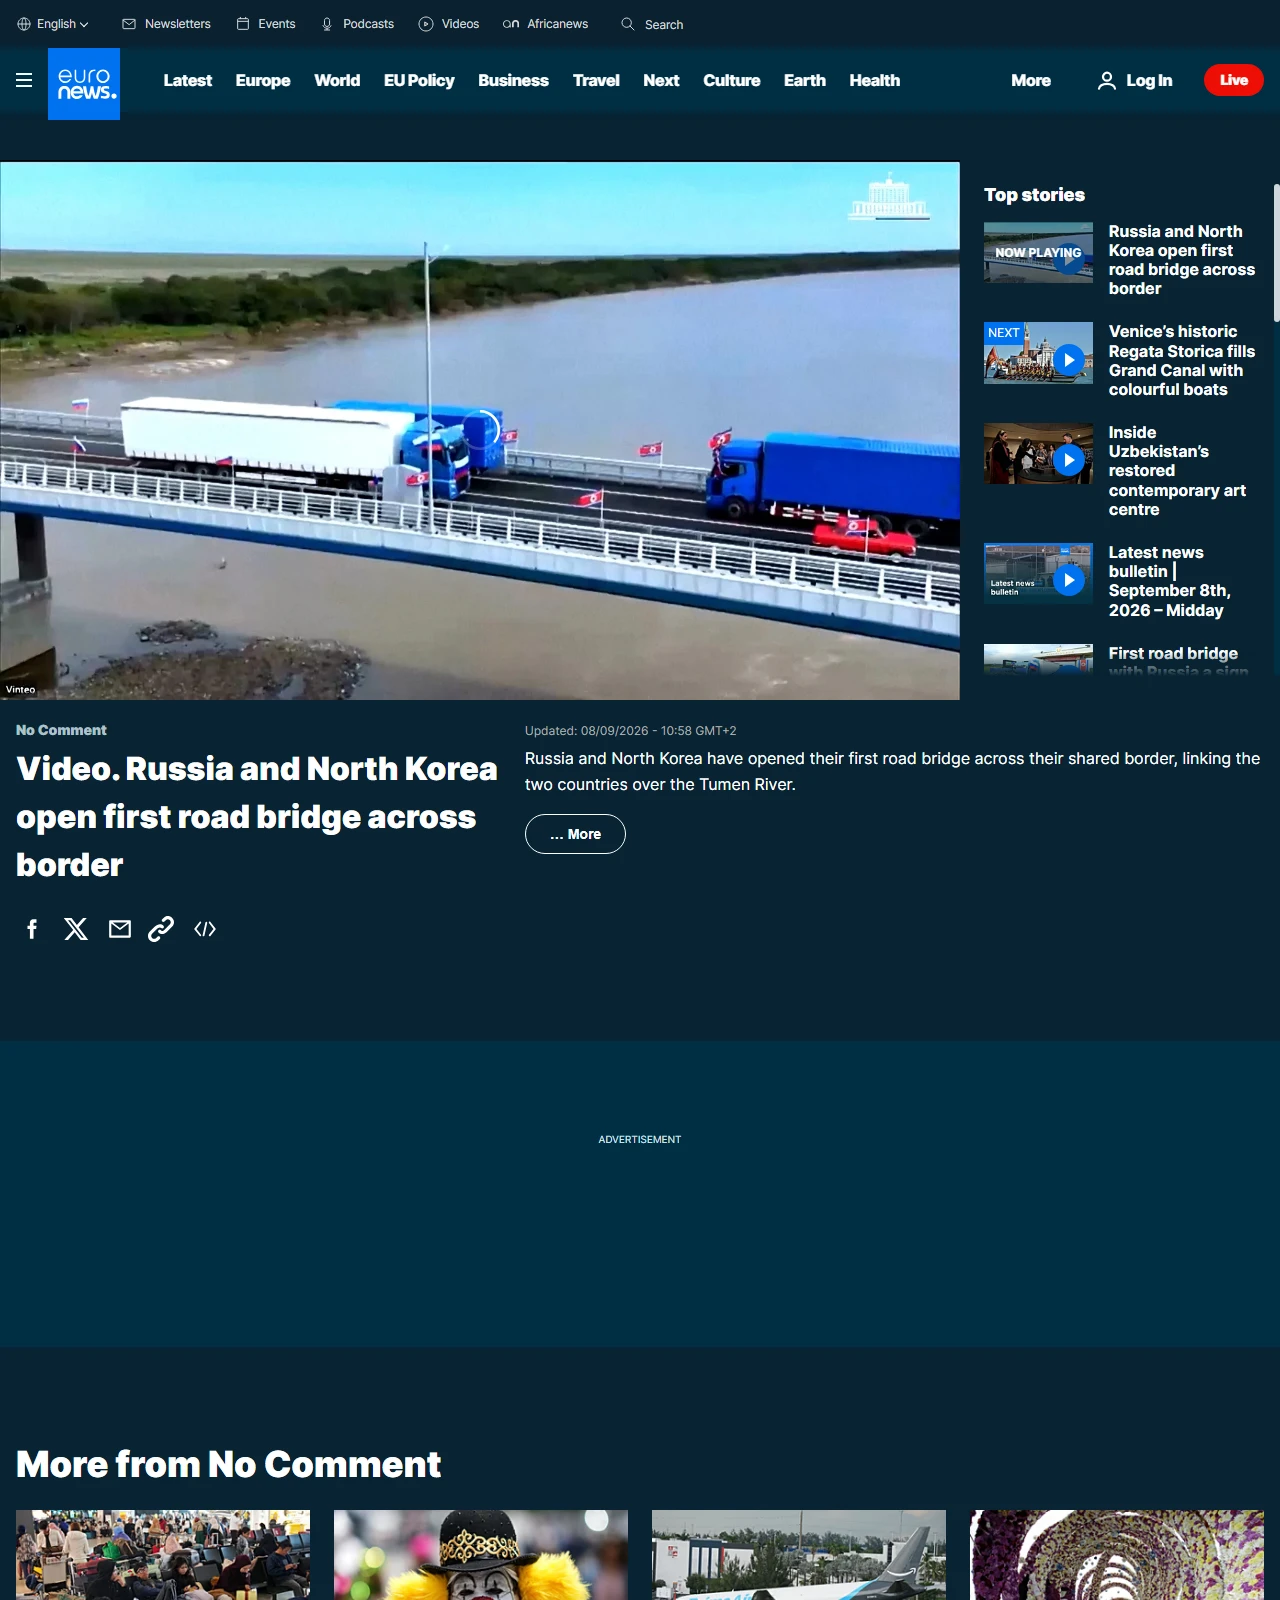Open the Travel section

[596, 80]
